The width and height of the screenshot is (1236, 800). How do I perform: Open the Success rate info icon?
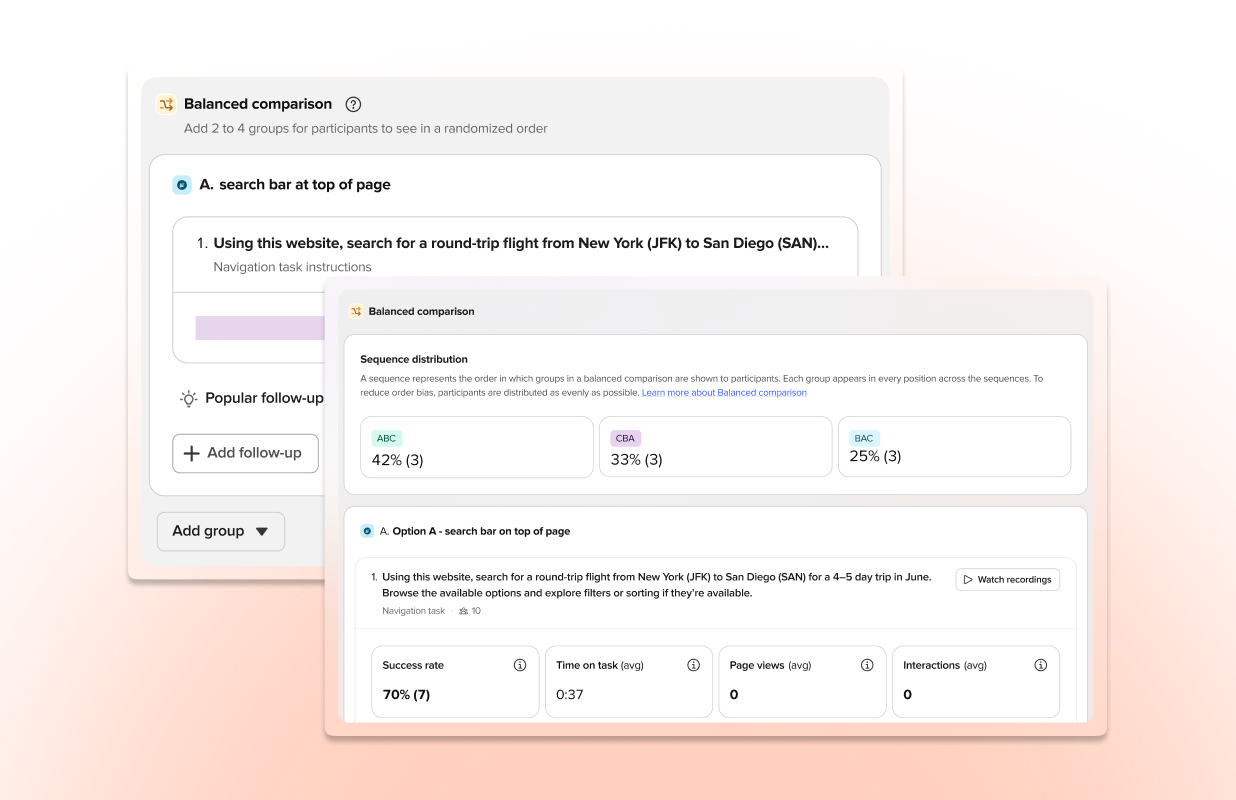pos(520,664)
